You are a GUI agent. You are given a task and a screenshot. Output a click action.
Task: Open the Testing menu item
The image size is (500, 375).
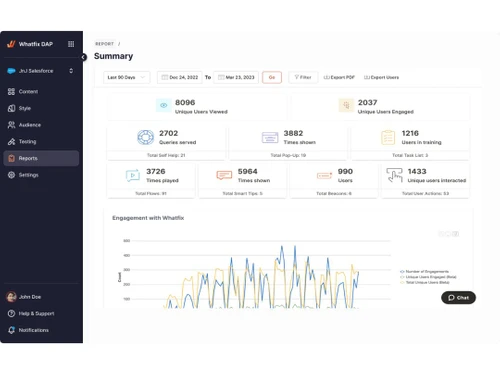41,141
